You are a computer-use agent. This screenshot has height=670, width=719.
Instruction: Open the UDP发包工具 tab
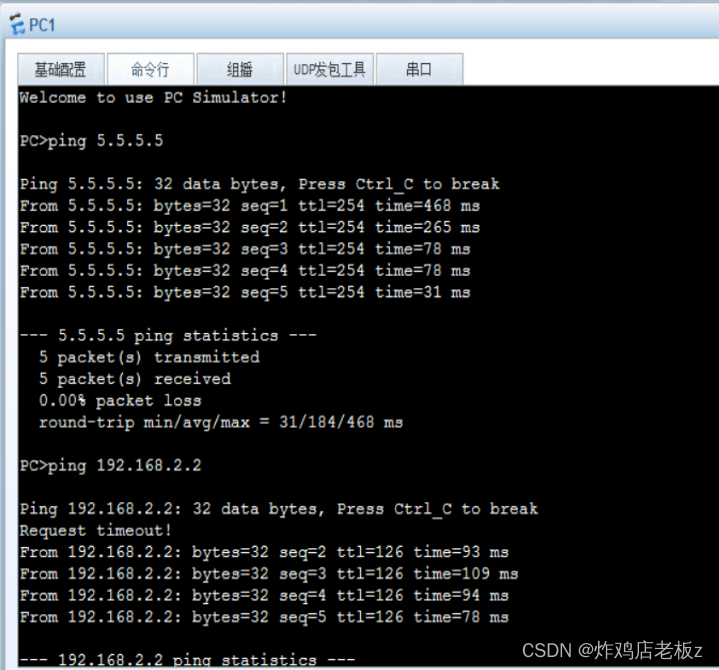click(x=330, y=70)
